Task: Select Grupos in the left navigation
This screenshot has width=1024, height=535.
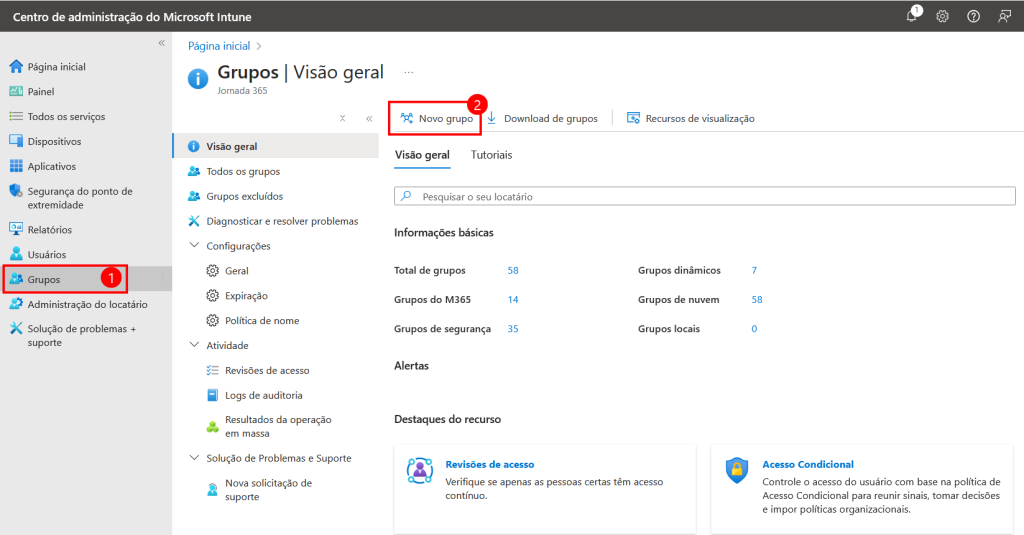Action: pos(86,279)
